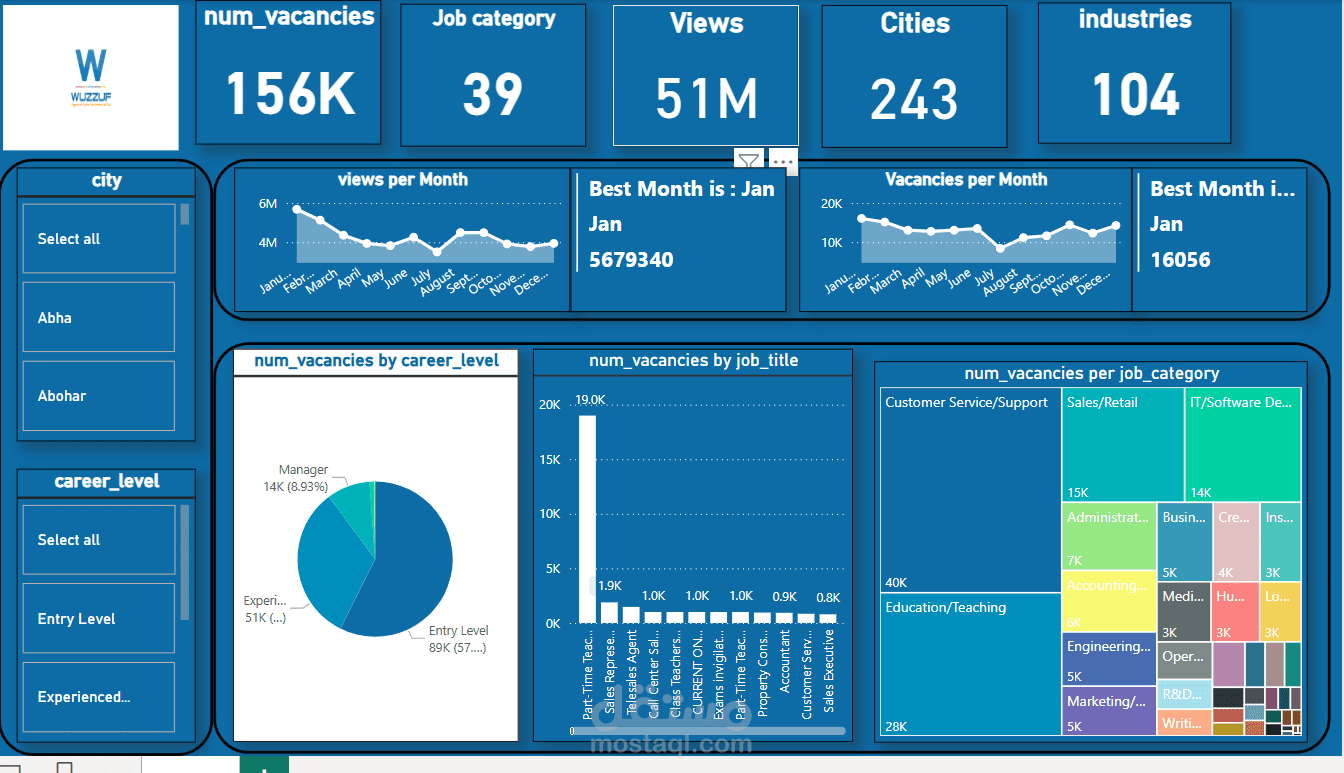
Task: Click num_vacancies per job_category title
Action: pyautogui.click(x=1091, y=373)
